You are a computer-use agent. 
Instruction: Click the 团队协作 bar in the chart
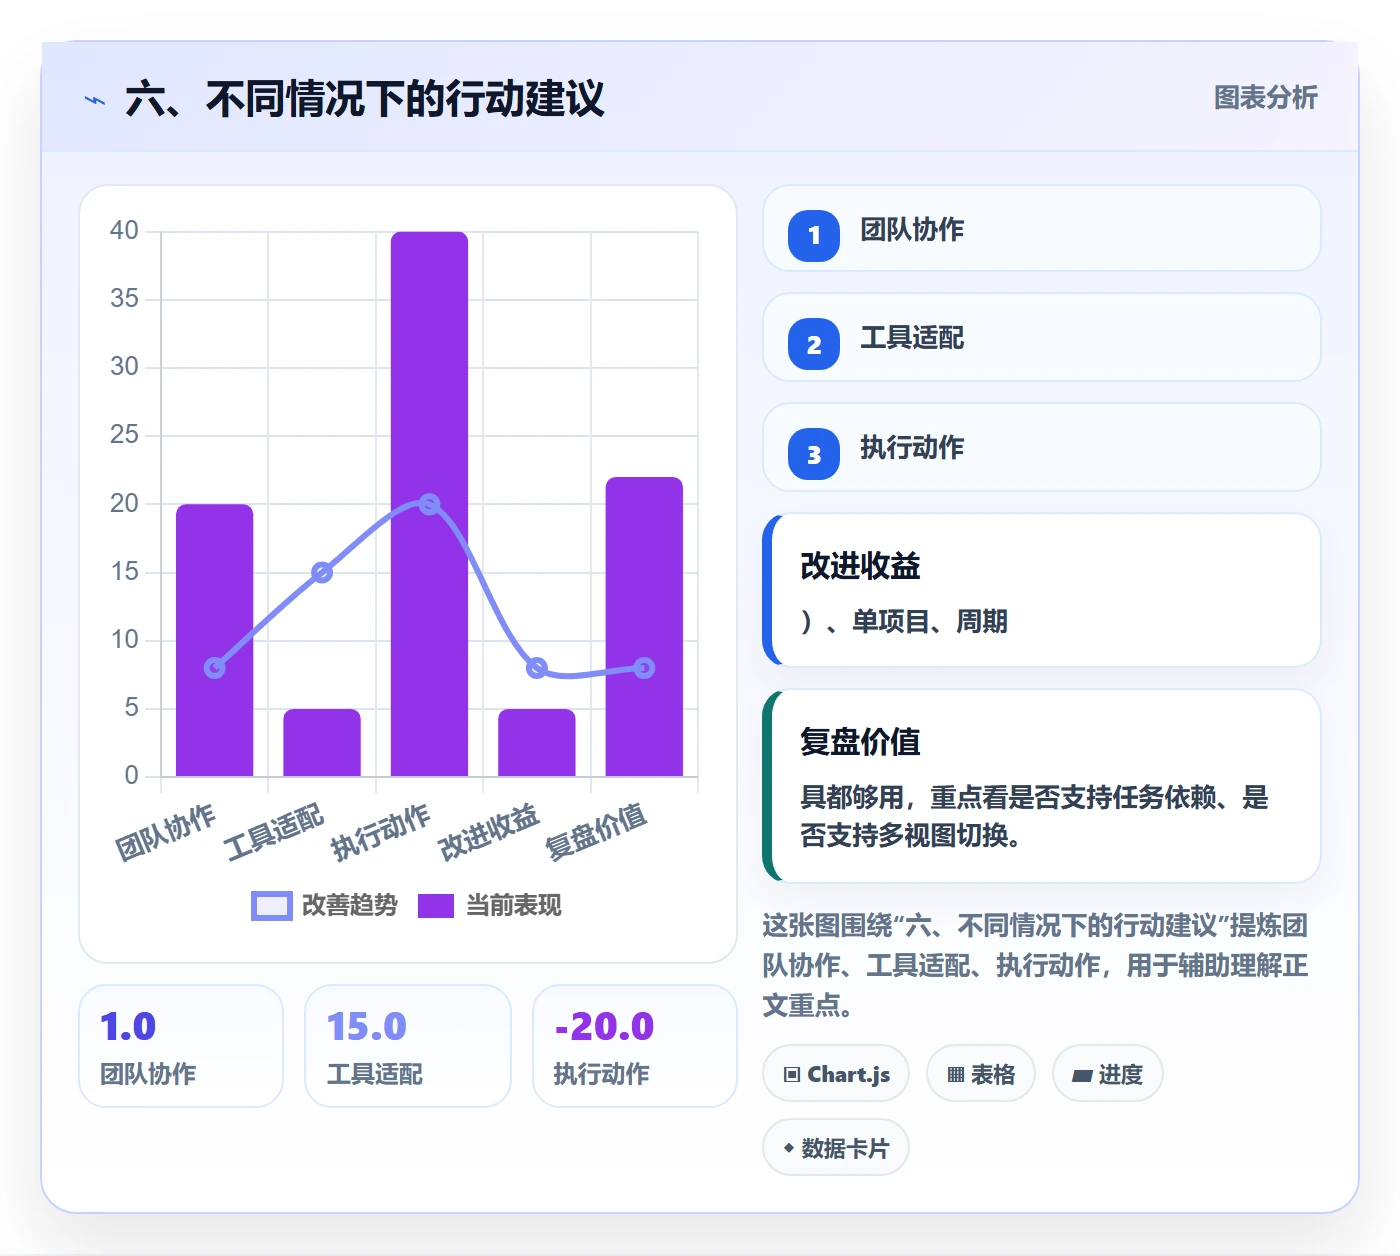[x=215, y=640]
